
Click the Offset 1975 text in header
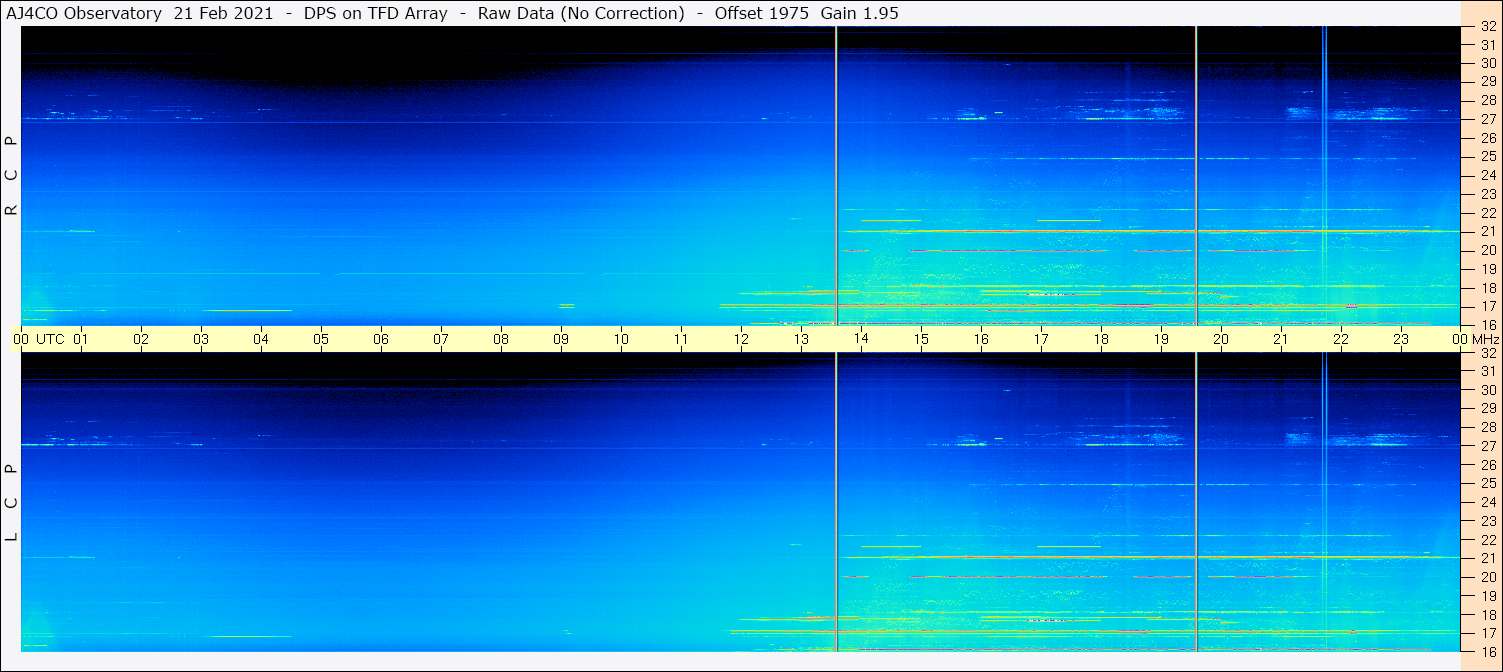762,13
